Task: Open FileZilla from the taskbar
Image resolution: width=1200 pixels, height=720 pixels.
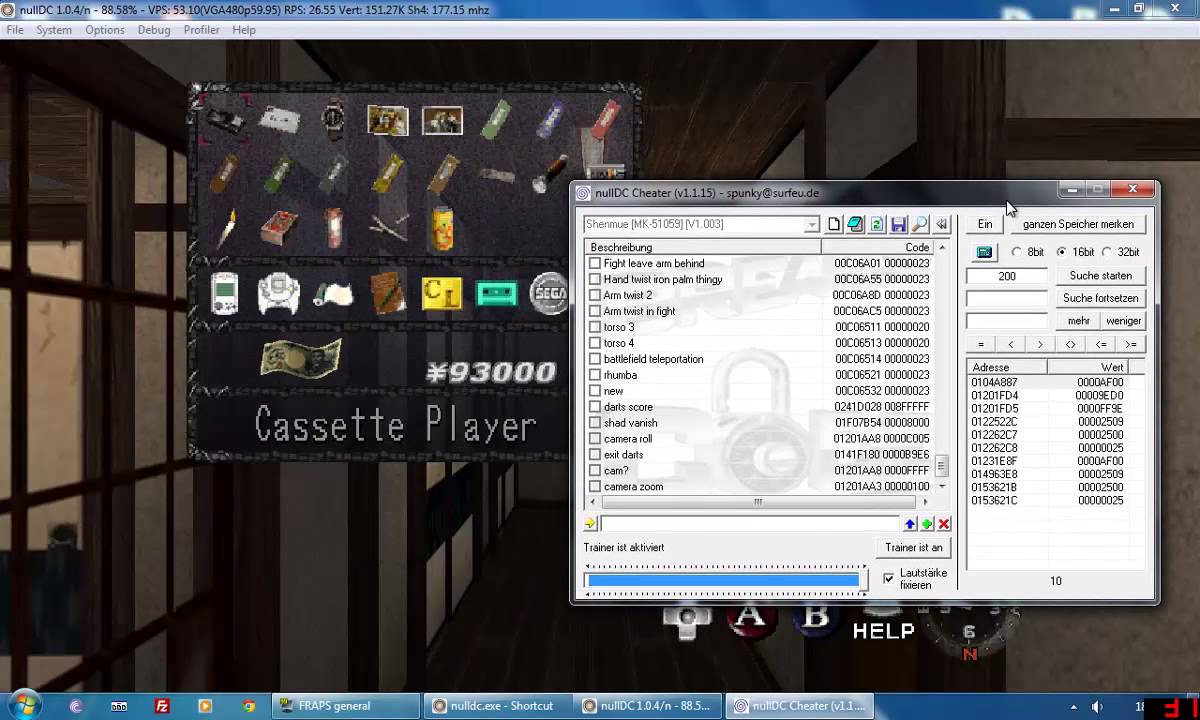Action: (x=162, y=706)
